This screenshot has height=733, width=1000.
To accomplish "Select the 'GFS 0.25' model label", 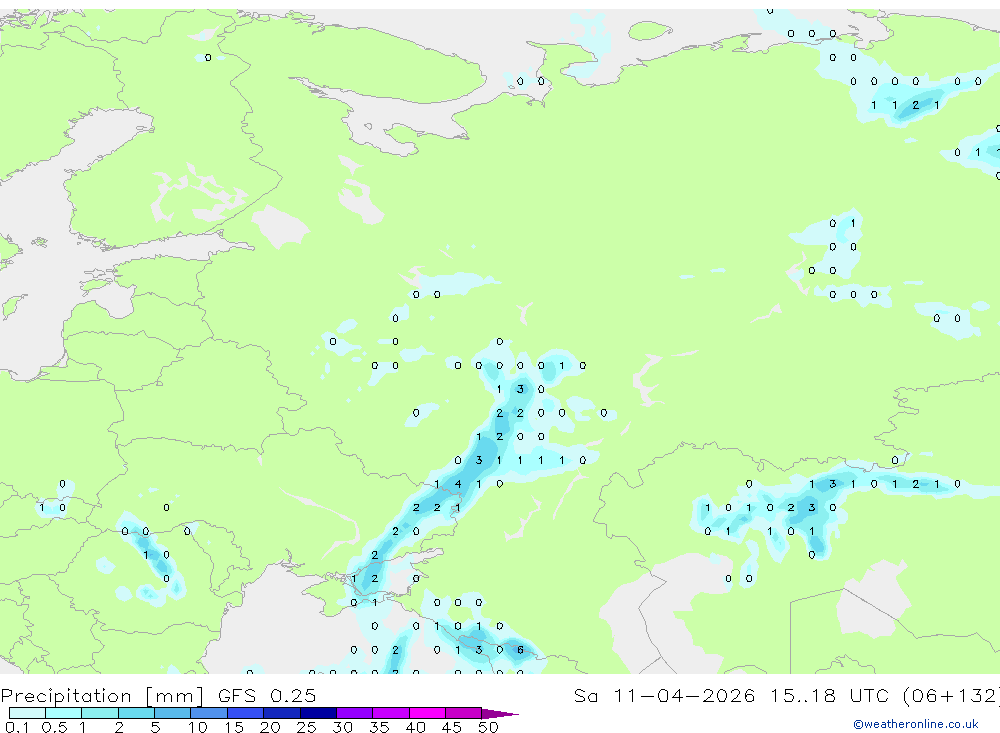I will click(x=267, y=695).
